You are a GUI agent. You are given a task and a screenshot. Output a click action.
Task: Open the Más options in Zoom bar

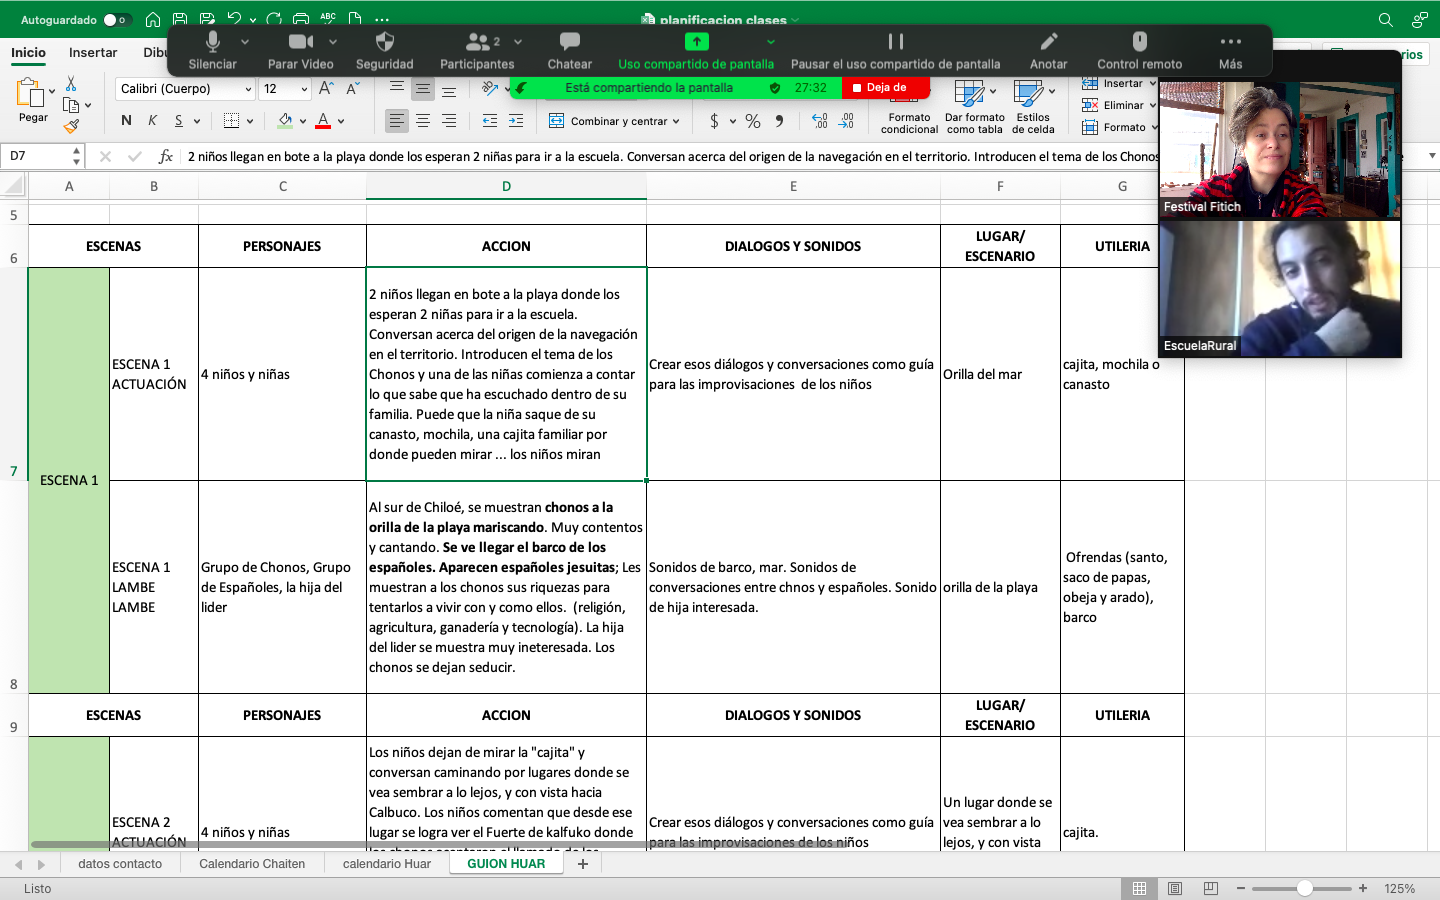point(1230,51)
